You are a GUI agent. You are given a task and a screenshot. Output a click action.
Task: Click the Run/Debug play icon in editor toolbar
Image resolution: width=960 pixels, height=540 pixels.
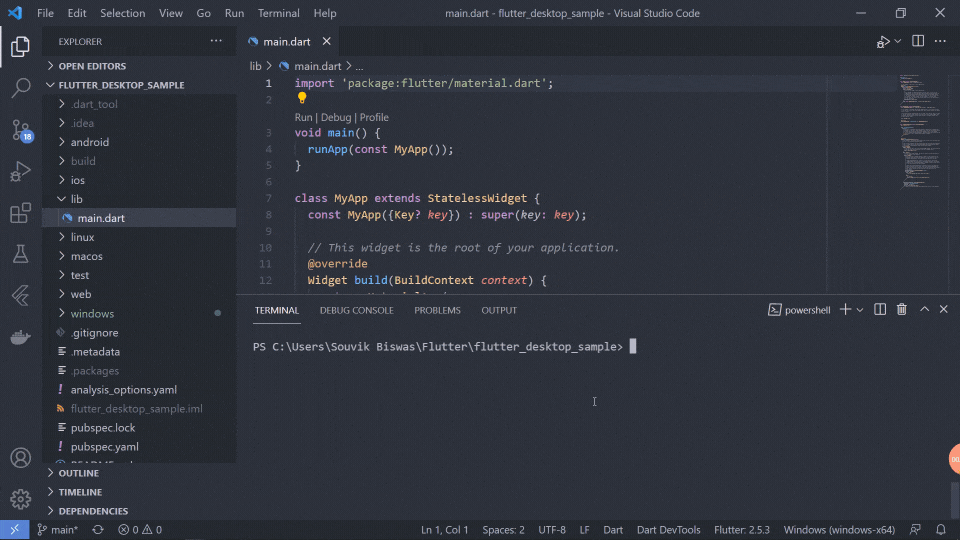tap(883, 42)
